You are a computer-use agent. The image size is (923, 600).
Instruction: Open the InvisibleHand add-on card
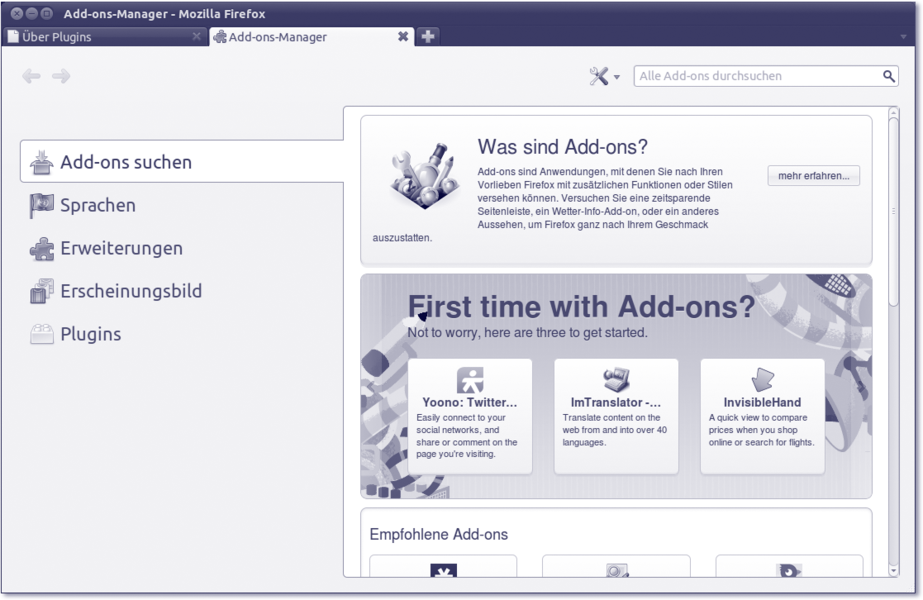coord(762,416)
